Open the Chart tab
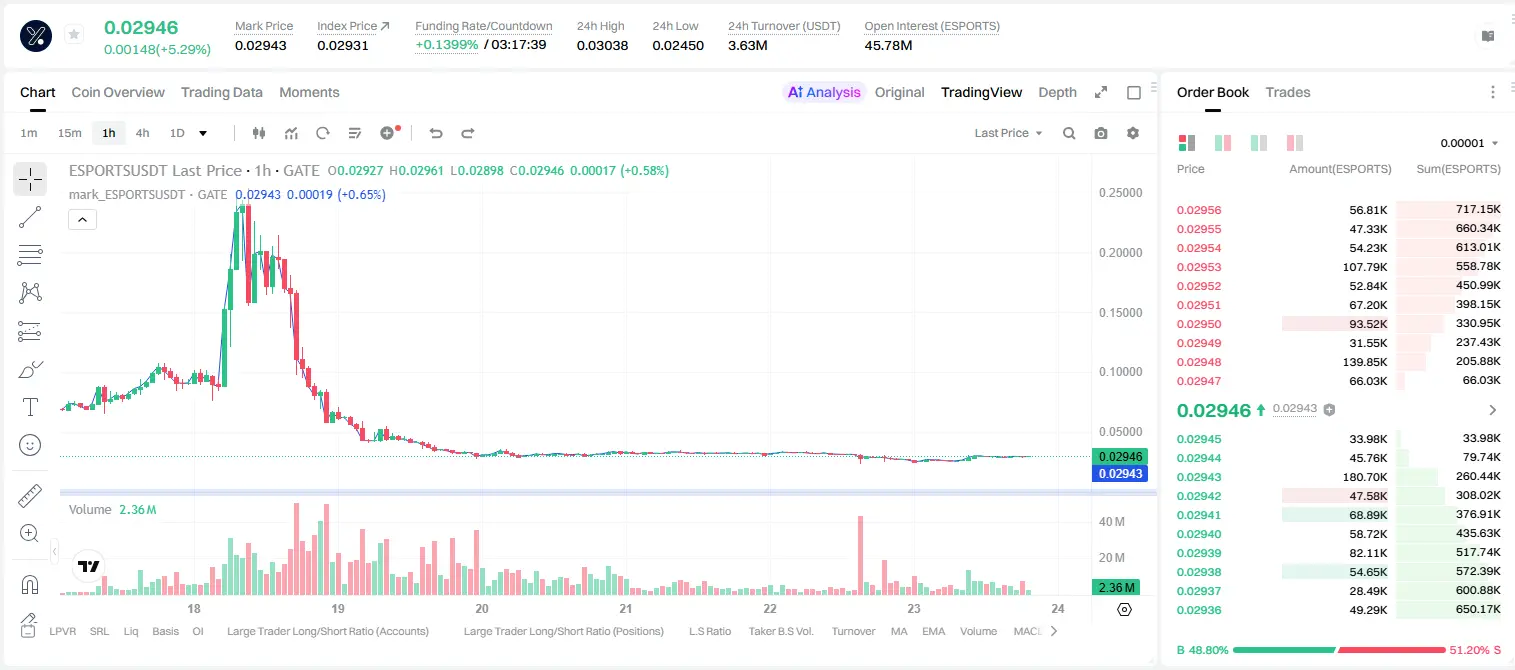This screenshot has width=1515, height=670. pos(38,92)
